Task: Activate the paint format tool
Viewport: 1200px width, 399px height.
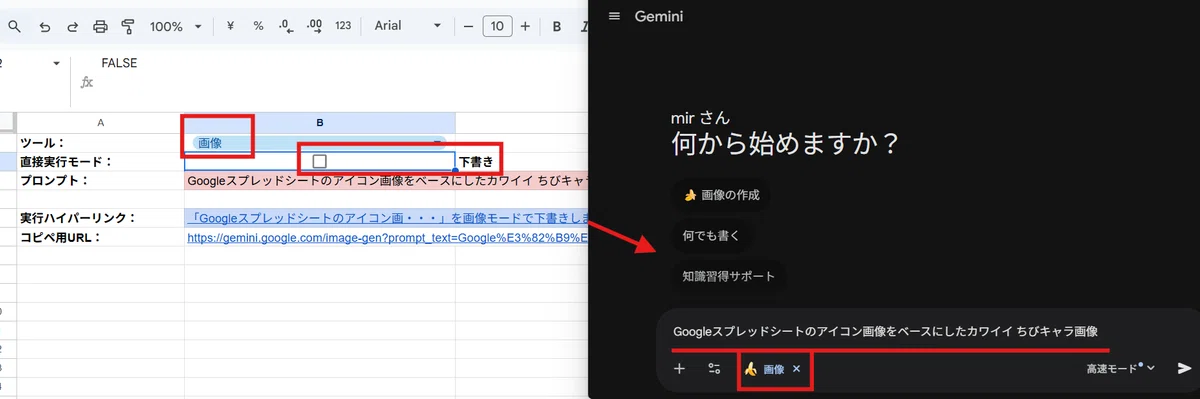Action: click(127, 26)
